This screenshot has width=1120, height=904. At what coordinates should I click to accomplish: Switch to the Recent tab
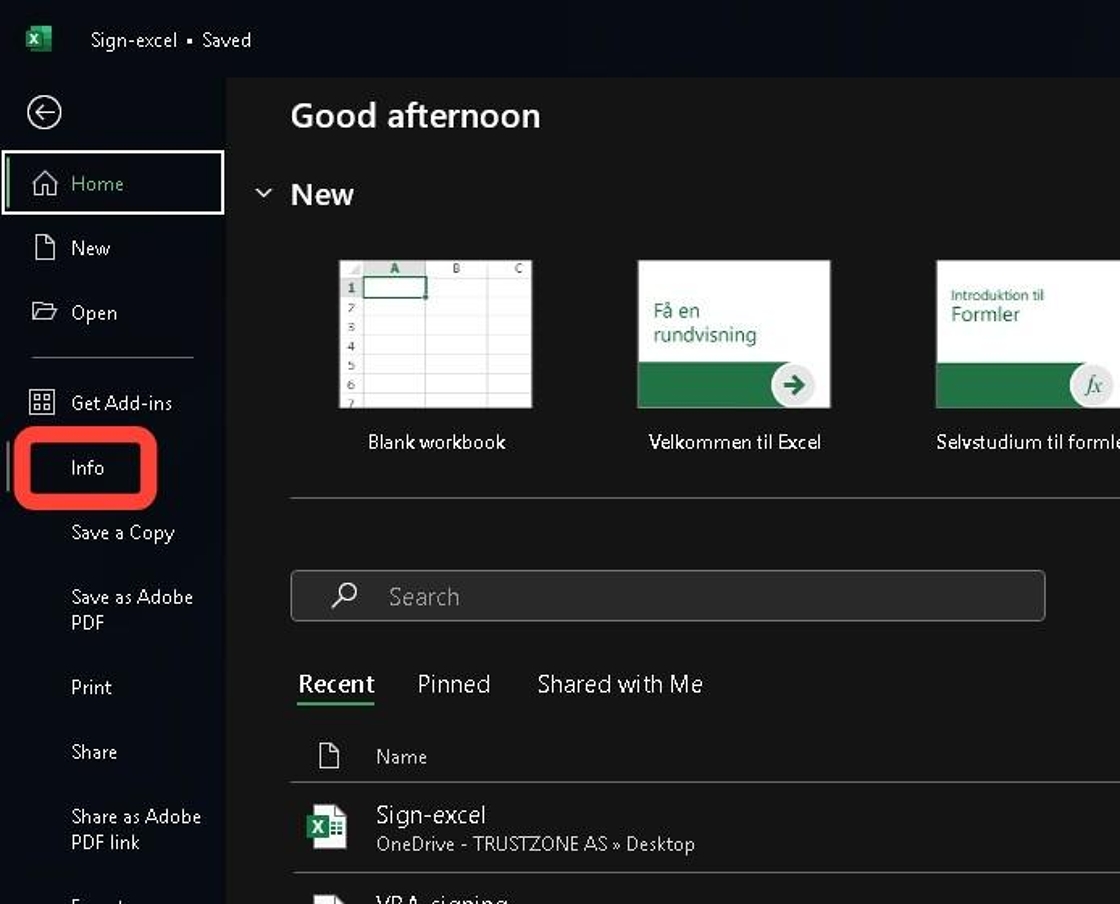tap(336, 684)
